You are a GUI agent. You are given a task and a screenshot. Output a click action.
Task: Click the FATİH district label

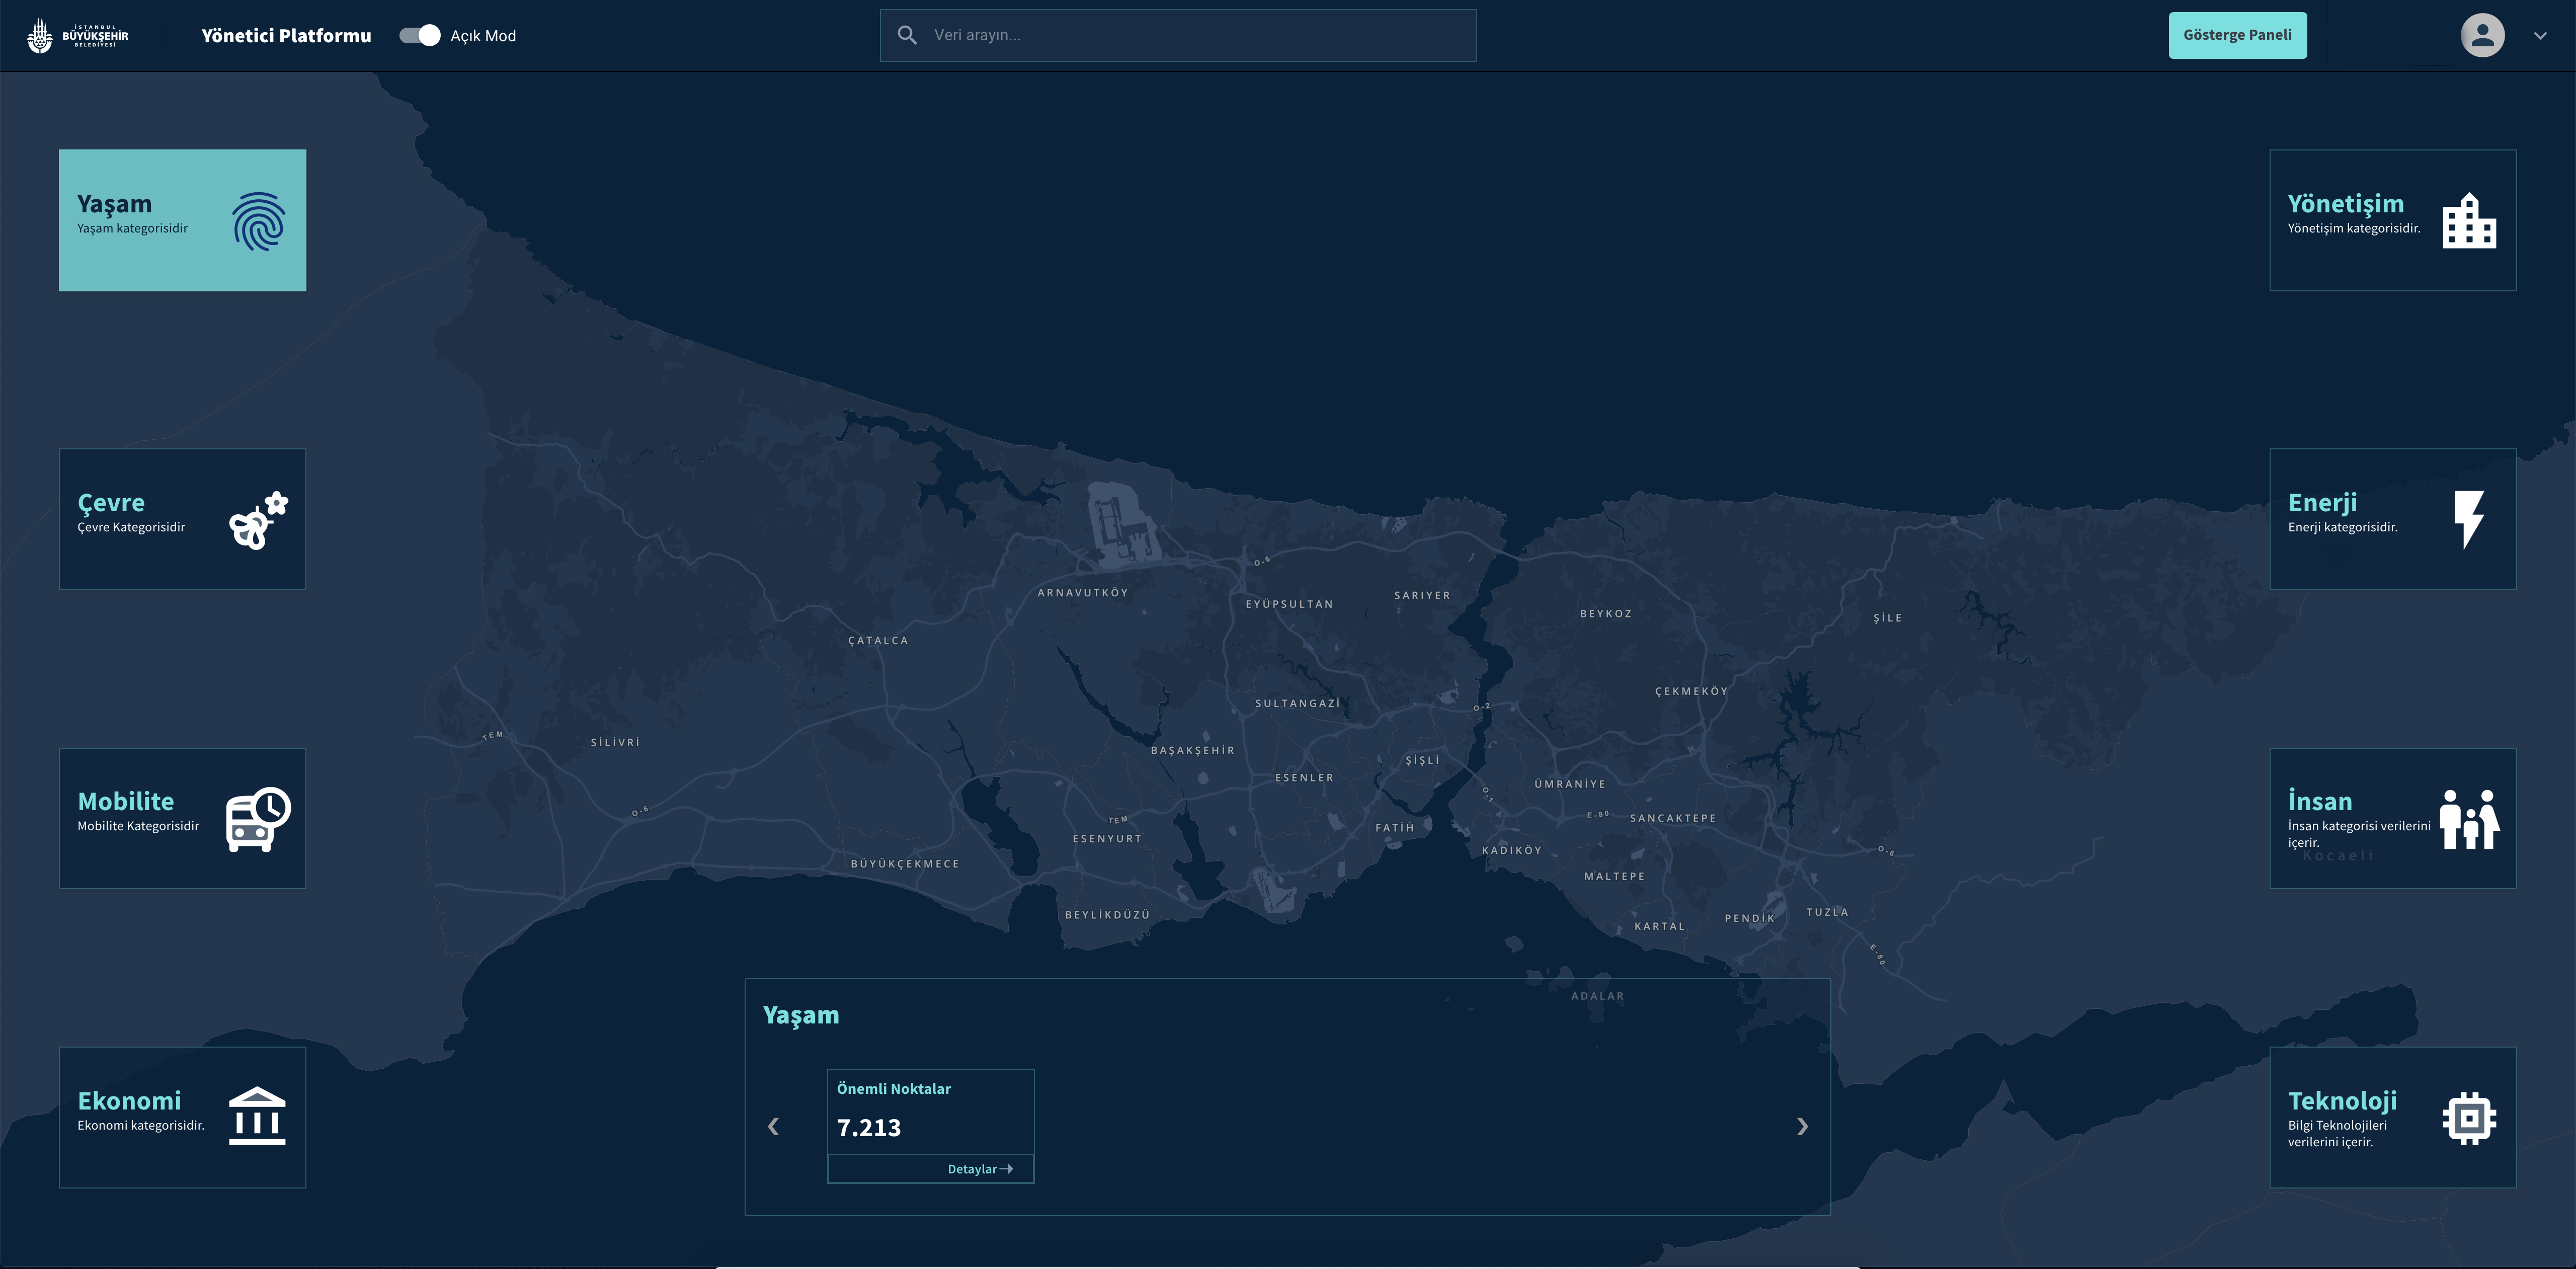[1395, 828]
